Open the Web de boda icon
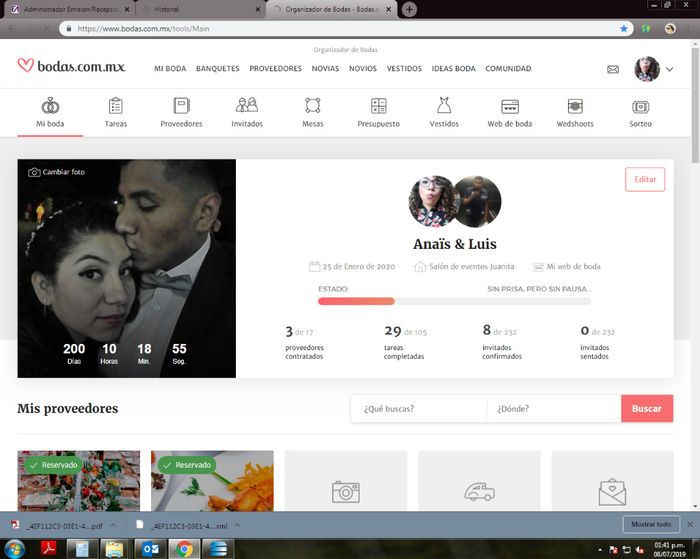Viewport: 700px width, 559px height. (509, 106)
